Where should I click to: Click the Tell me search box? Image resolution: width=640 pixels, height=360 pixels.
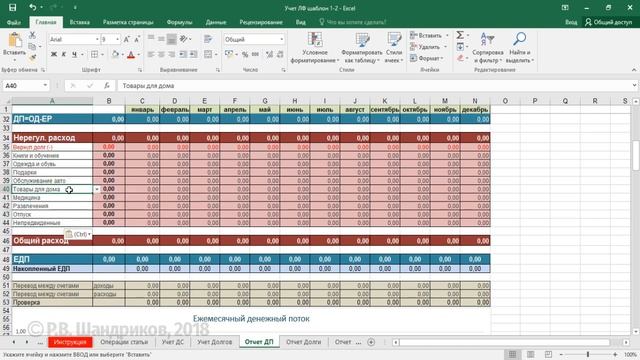(353, 22)
